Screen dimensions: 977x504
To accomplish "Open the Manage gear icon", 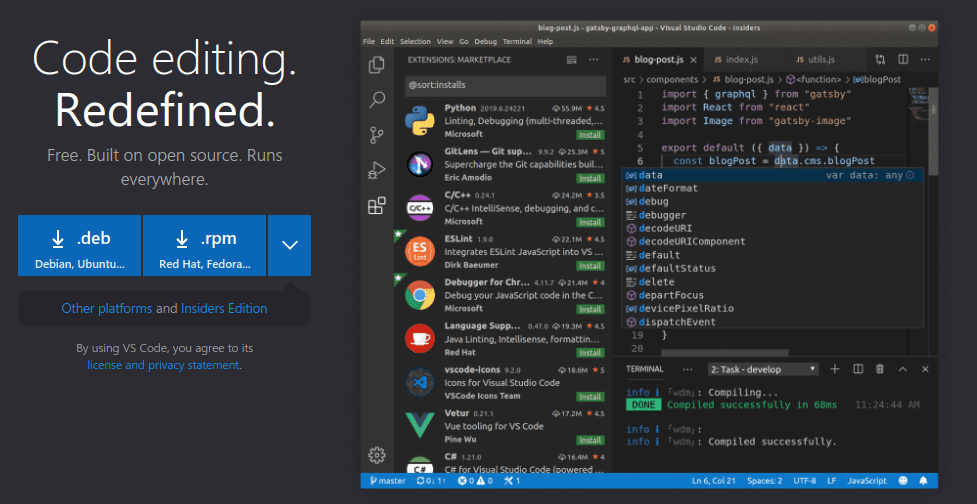I will (376, 455).
